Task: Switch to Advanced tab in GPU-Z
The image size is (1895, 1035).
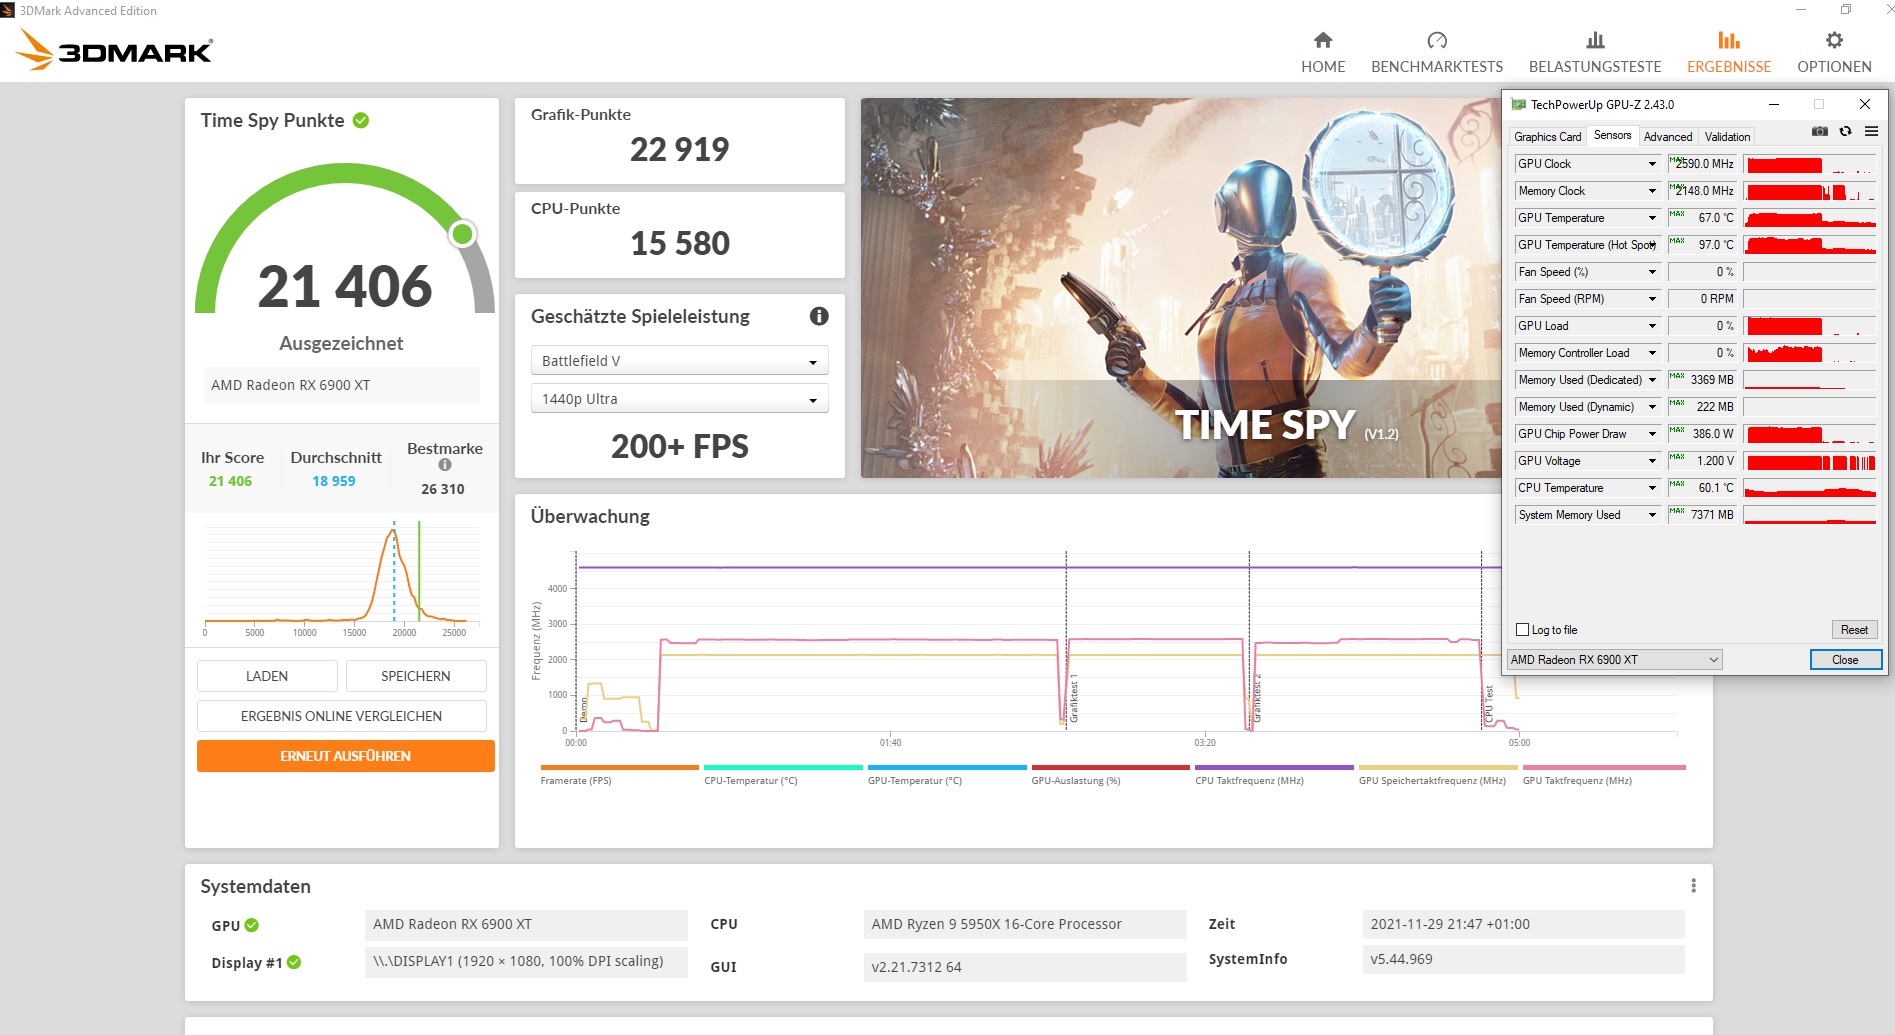Action: click(x=1668, y=137)
